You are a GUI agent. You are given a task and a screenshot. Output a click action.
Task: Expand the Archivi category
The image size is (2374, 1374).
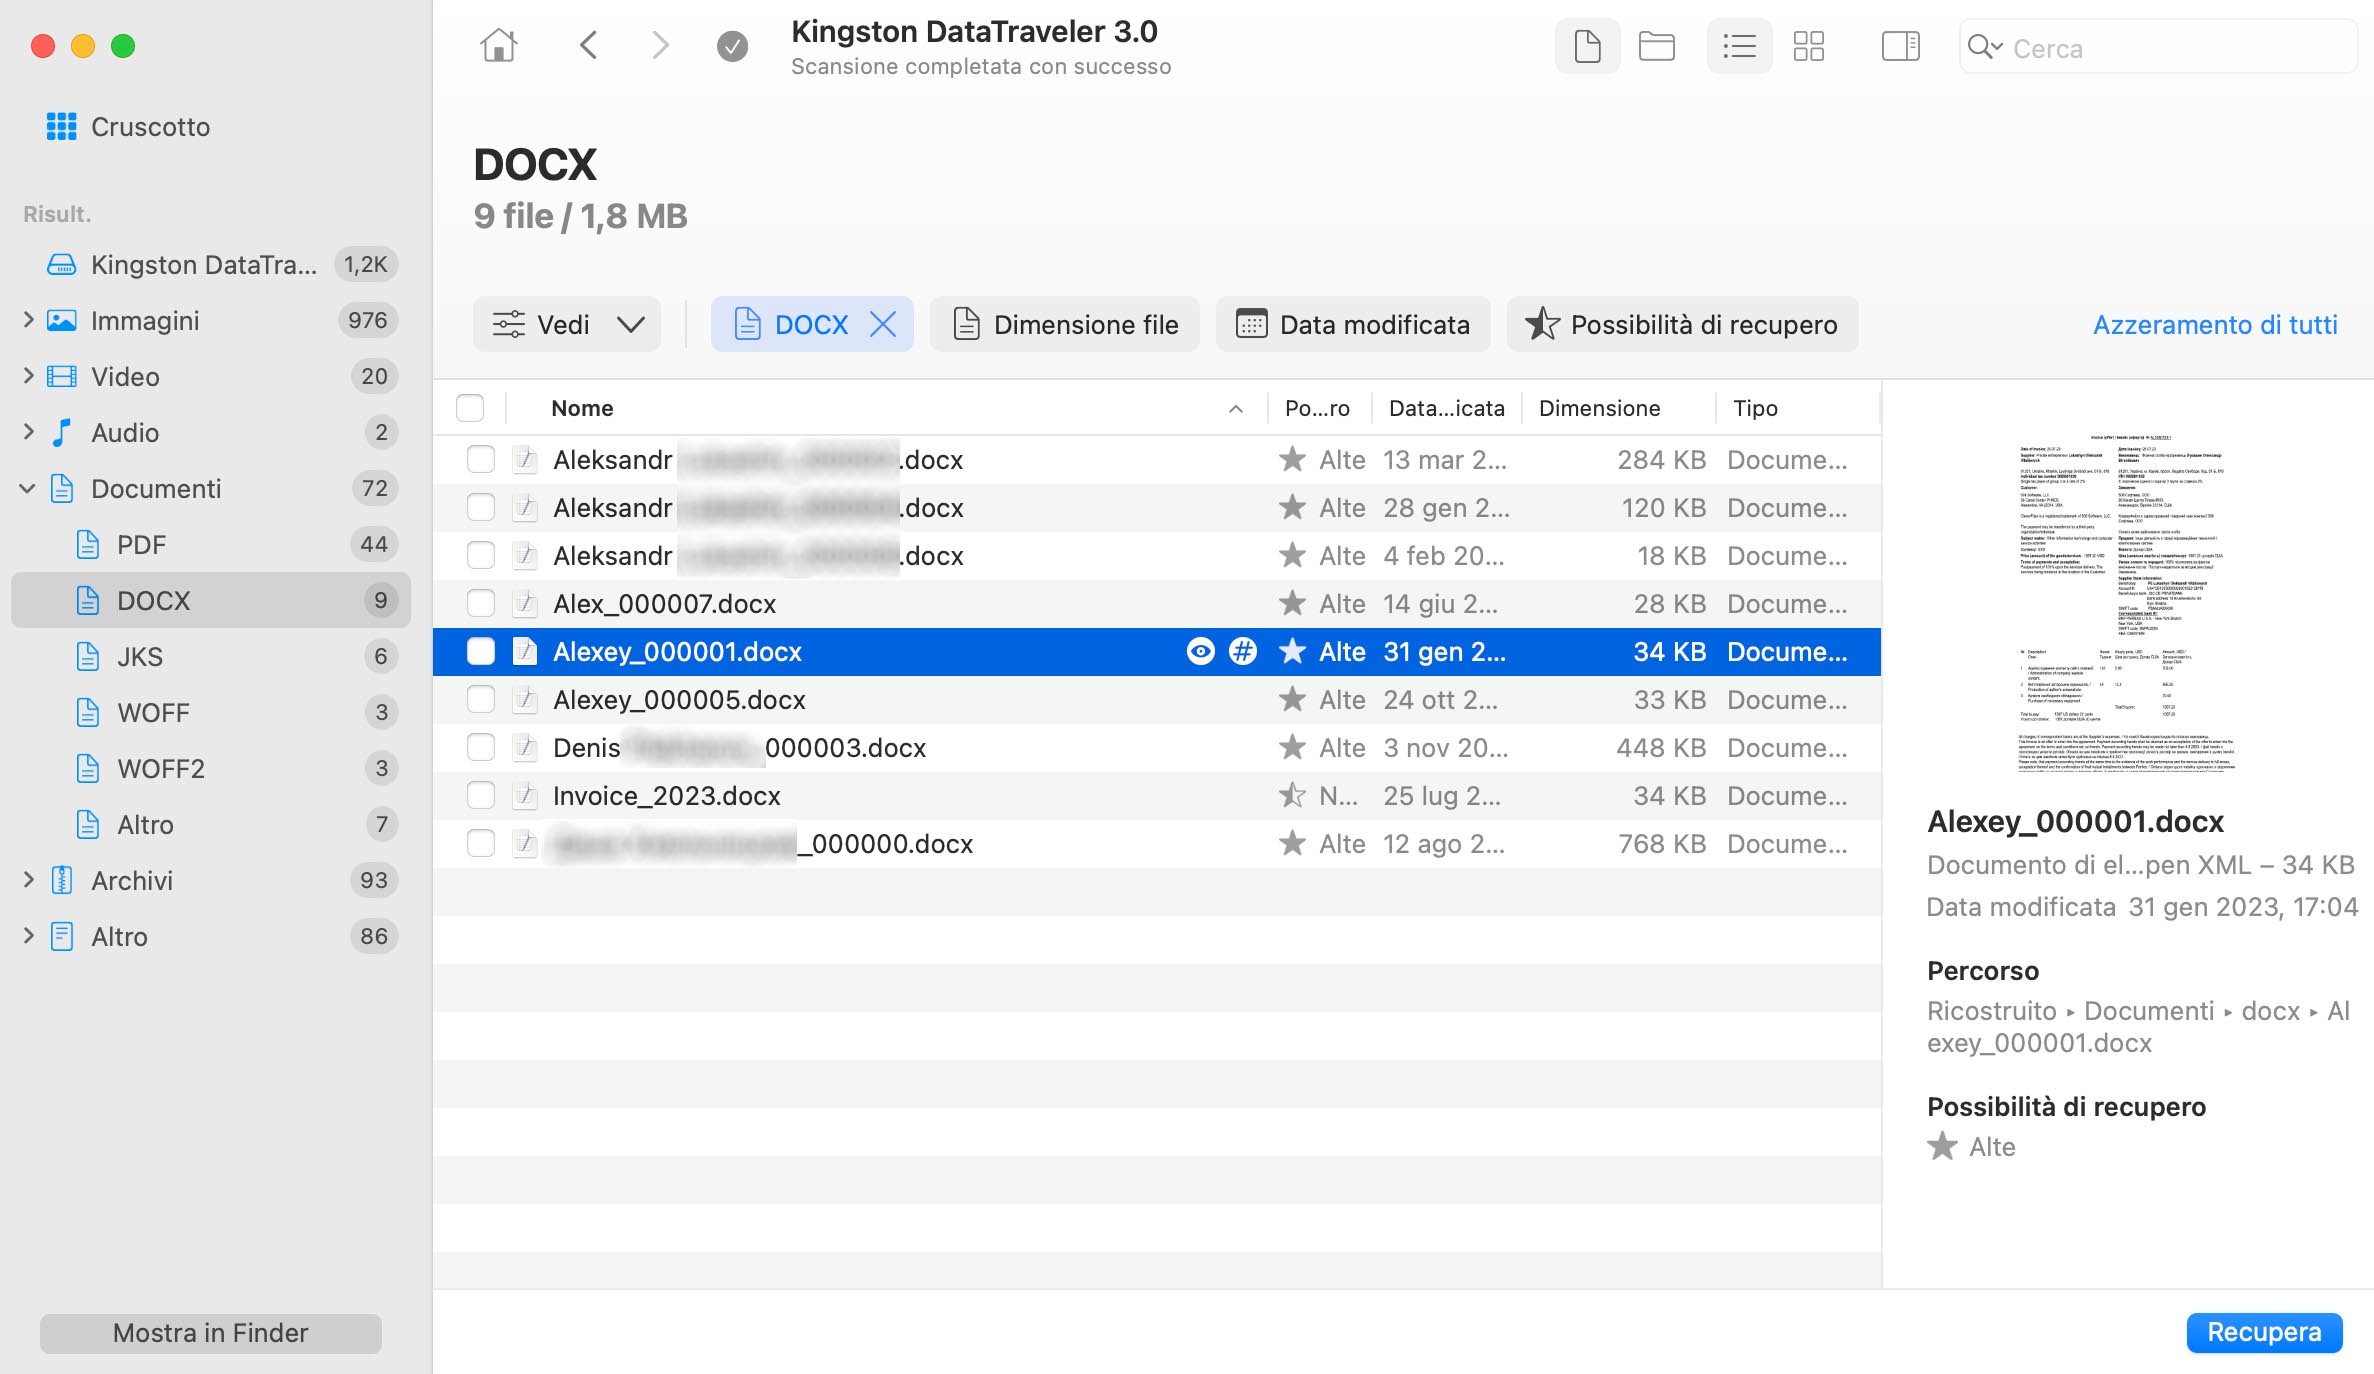pyautogui.click(x=29, y=880)
